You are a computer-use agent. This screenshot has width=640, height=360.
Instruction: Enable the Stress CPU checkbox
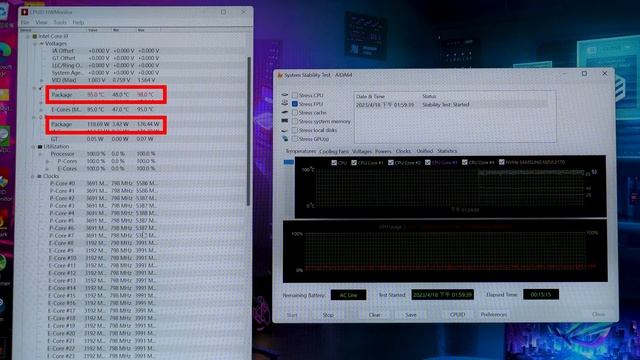(x=295, y=96)
